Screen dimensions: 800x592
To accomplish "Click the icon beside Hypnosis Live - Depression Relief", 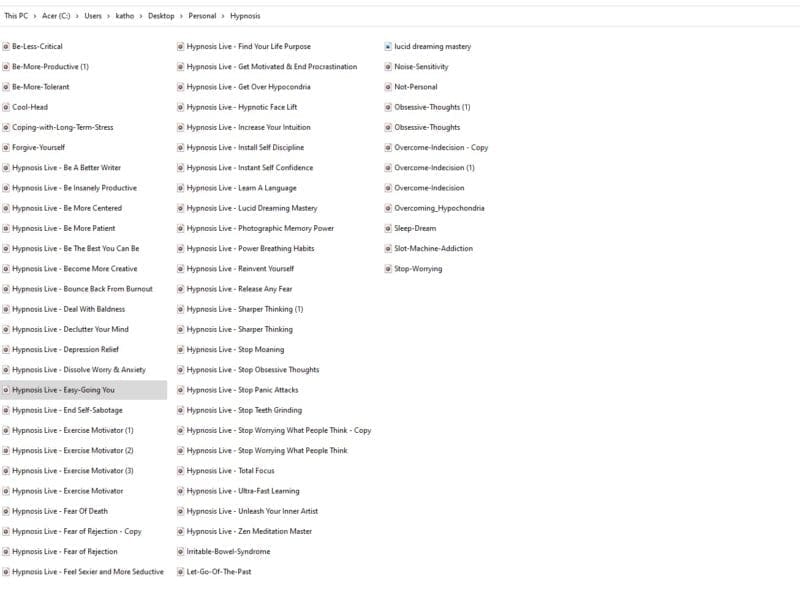I will pyautogui.click(x=6, y=350).
